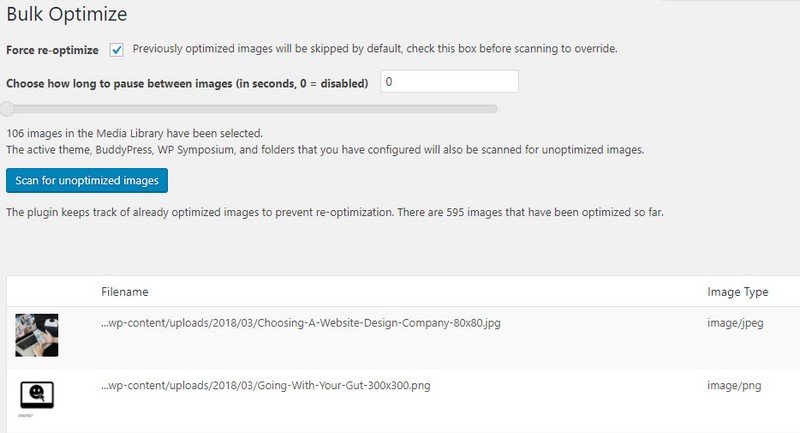800x433 pixels.
Task: Click the previously optimized images description text
Action: 374,48
